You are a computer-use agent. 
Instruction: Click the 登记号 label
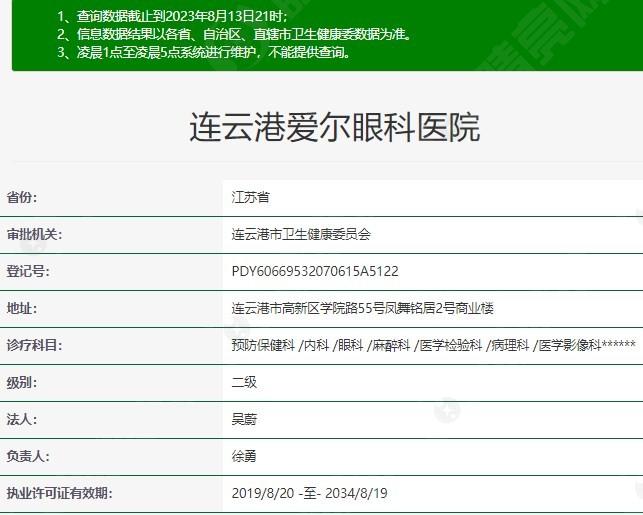(28, 271)
